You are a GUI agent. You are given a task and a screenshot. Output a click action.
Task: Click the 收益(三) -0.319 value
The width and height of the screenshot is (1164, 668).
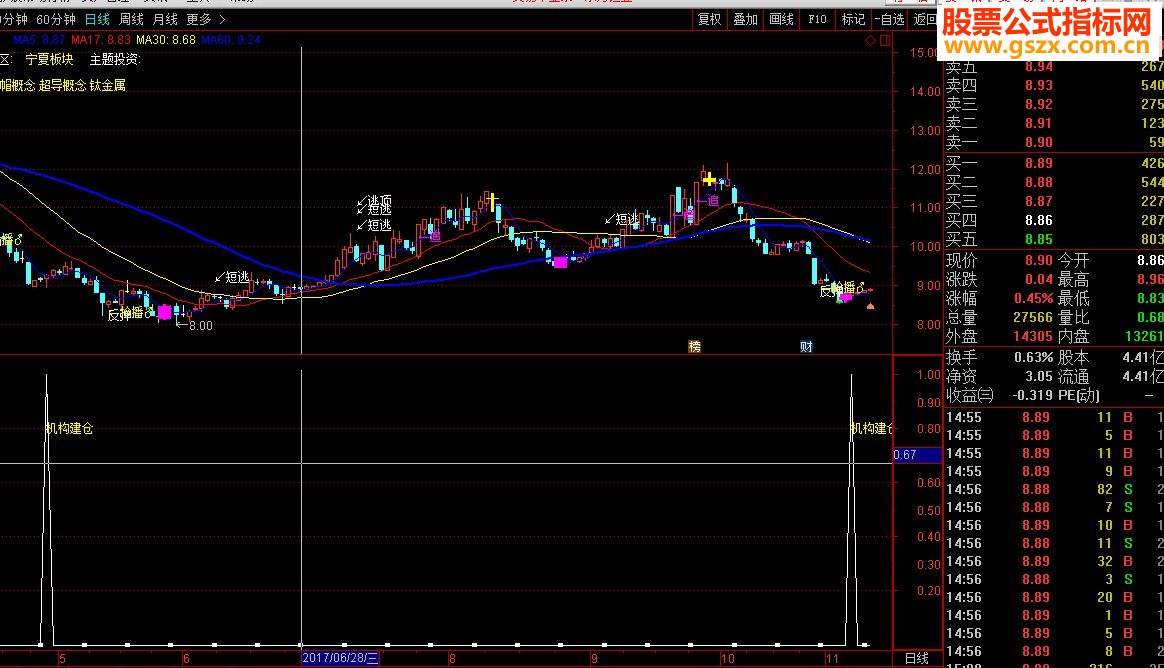1033,396
